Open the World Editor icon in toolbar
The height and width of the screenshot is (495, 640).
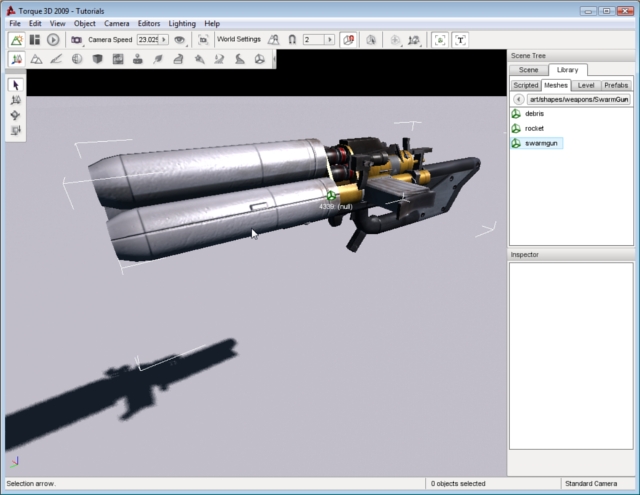click(17, 40)
